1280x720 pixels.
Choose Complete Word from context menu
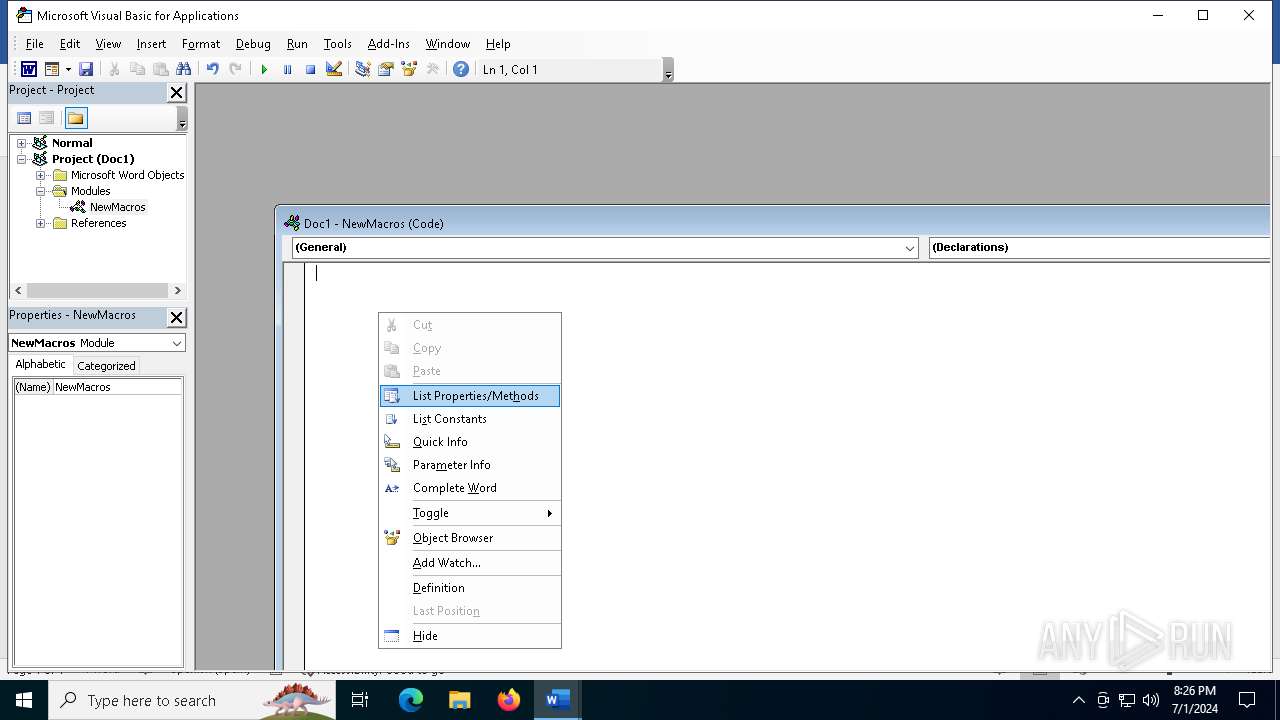[470, 488]
